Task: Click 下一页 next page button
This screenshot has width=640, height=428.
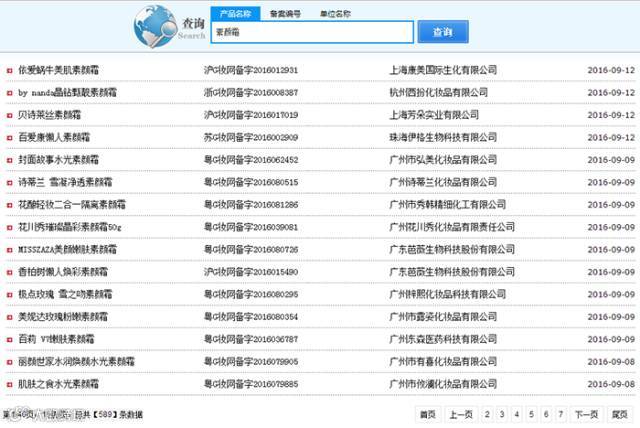Action: (587, 415)
